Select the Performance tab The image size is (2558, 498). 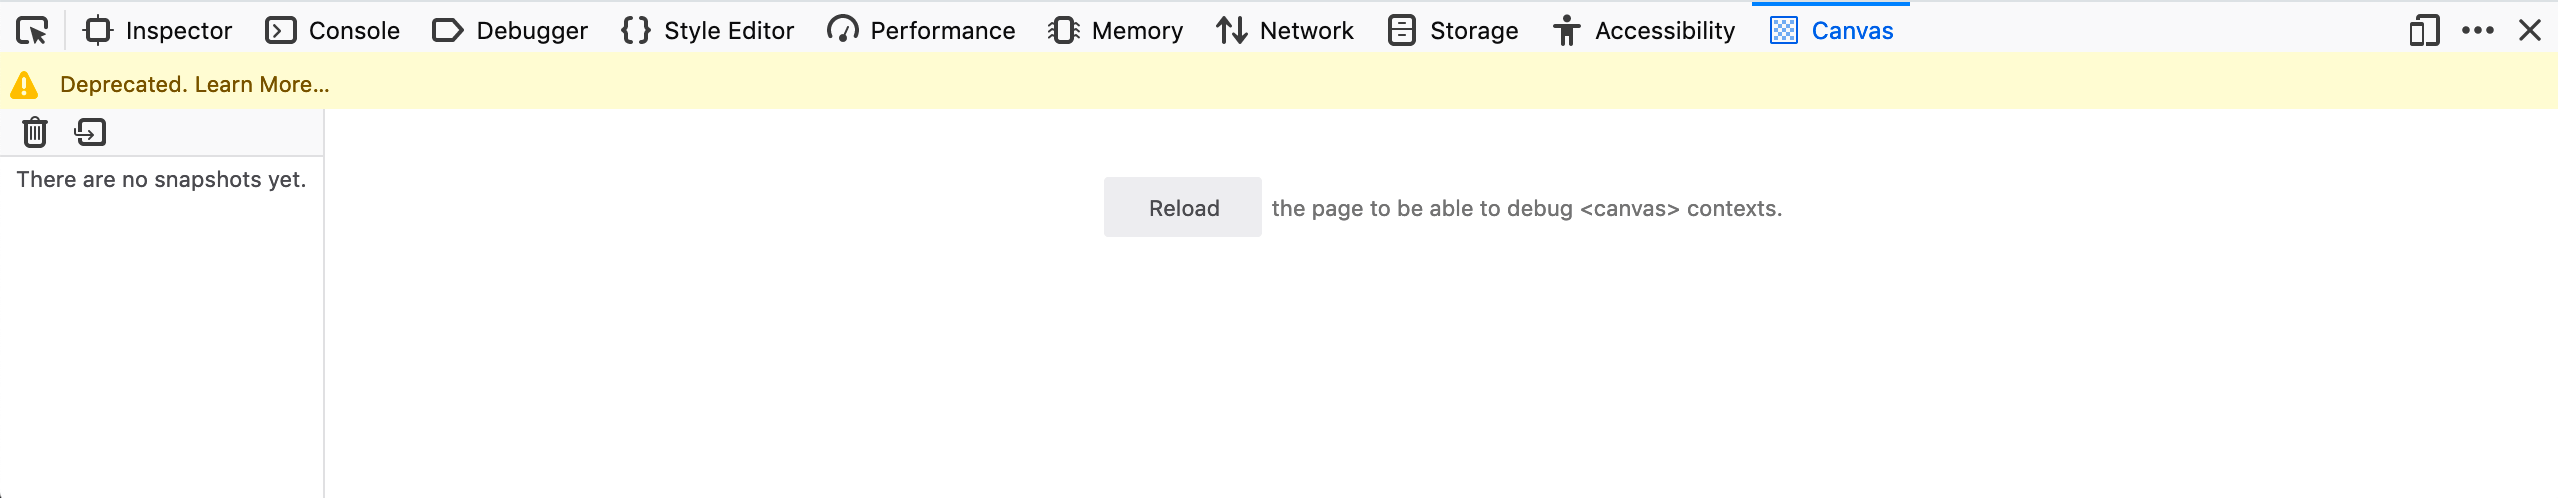point(921,31)
